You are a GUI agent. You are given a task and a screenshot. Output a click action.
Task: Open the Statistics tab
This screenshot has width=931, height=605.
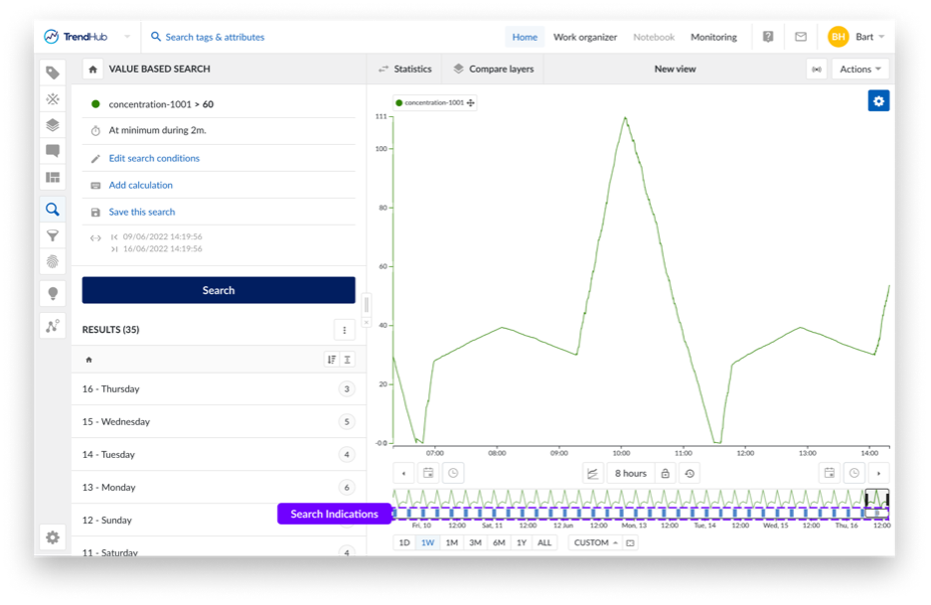coord(405,69)
